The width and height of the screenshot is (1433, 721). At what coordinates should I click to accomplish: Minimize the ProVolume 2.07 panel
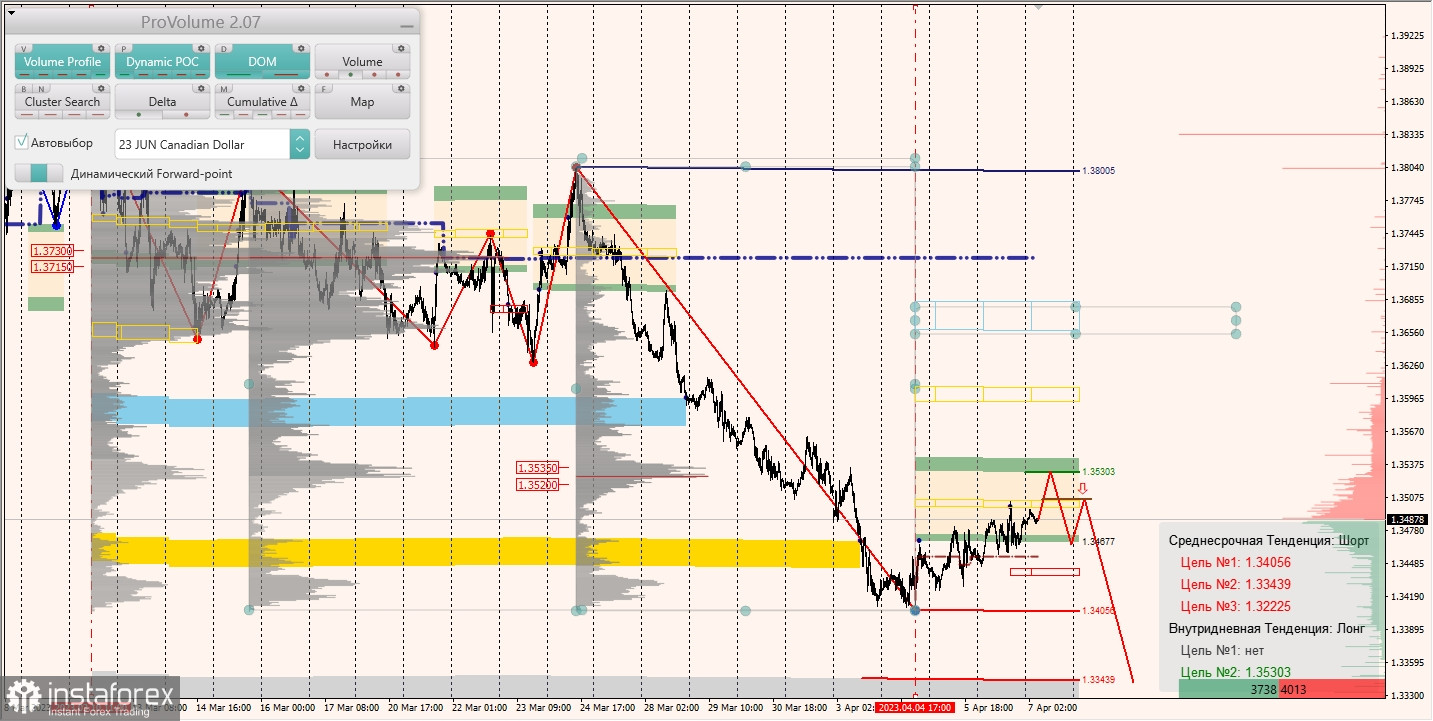pyautogui.click(x=405, y=25)
